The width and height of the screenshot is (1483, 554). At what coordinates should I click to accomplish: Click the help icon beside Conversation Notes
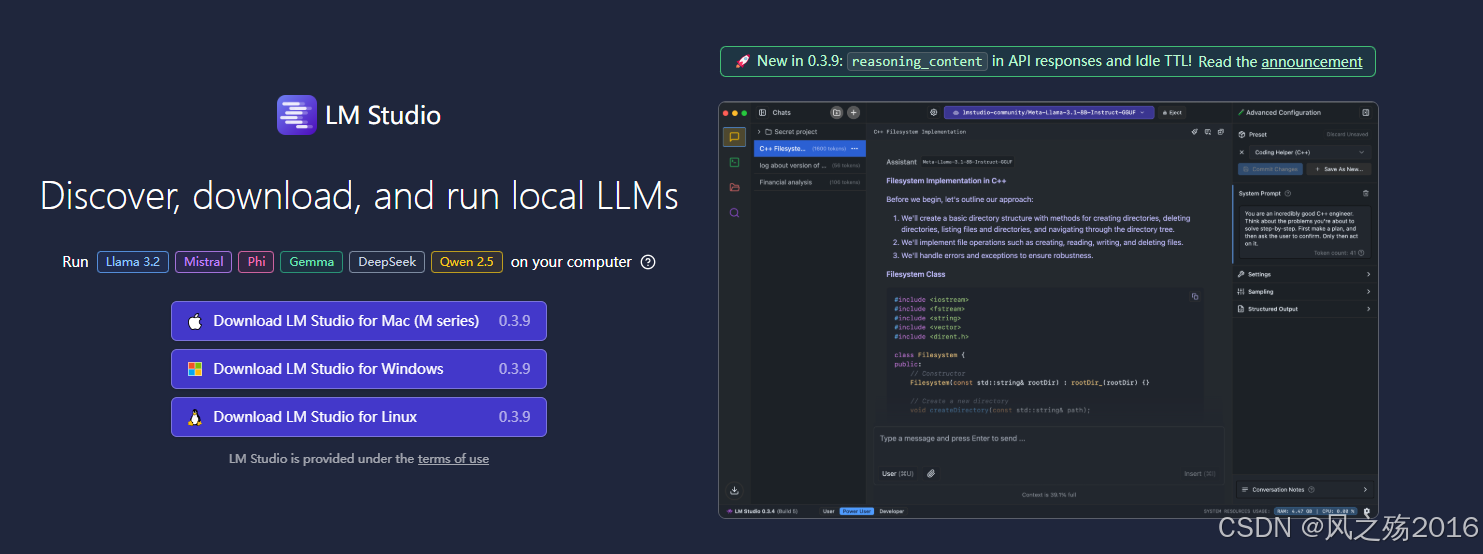[1311, 490]
